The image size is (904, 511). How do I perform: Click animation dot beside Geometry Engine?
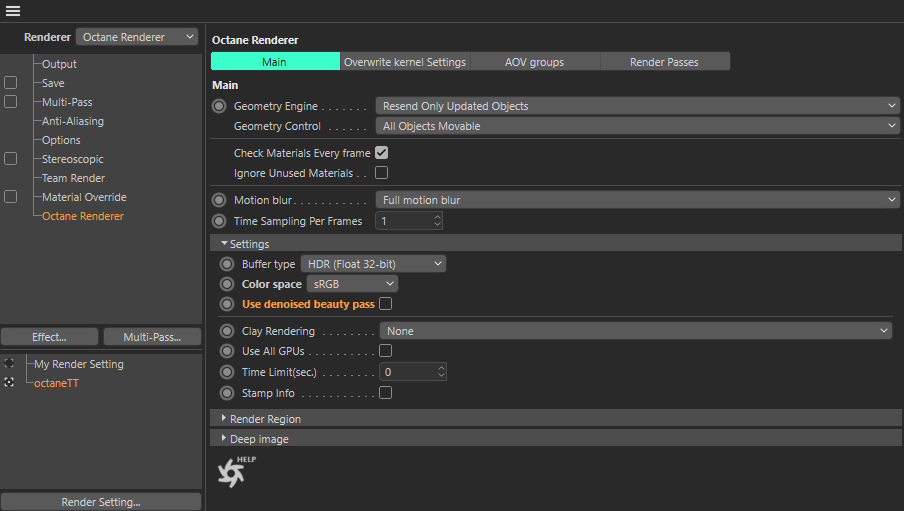[x=219, y=106]
